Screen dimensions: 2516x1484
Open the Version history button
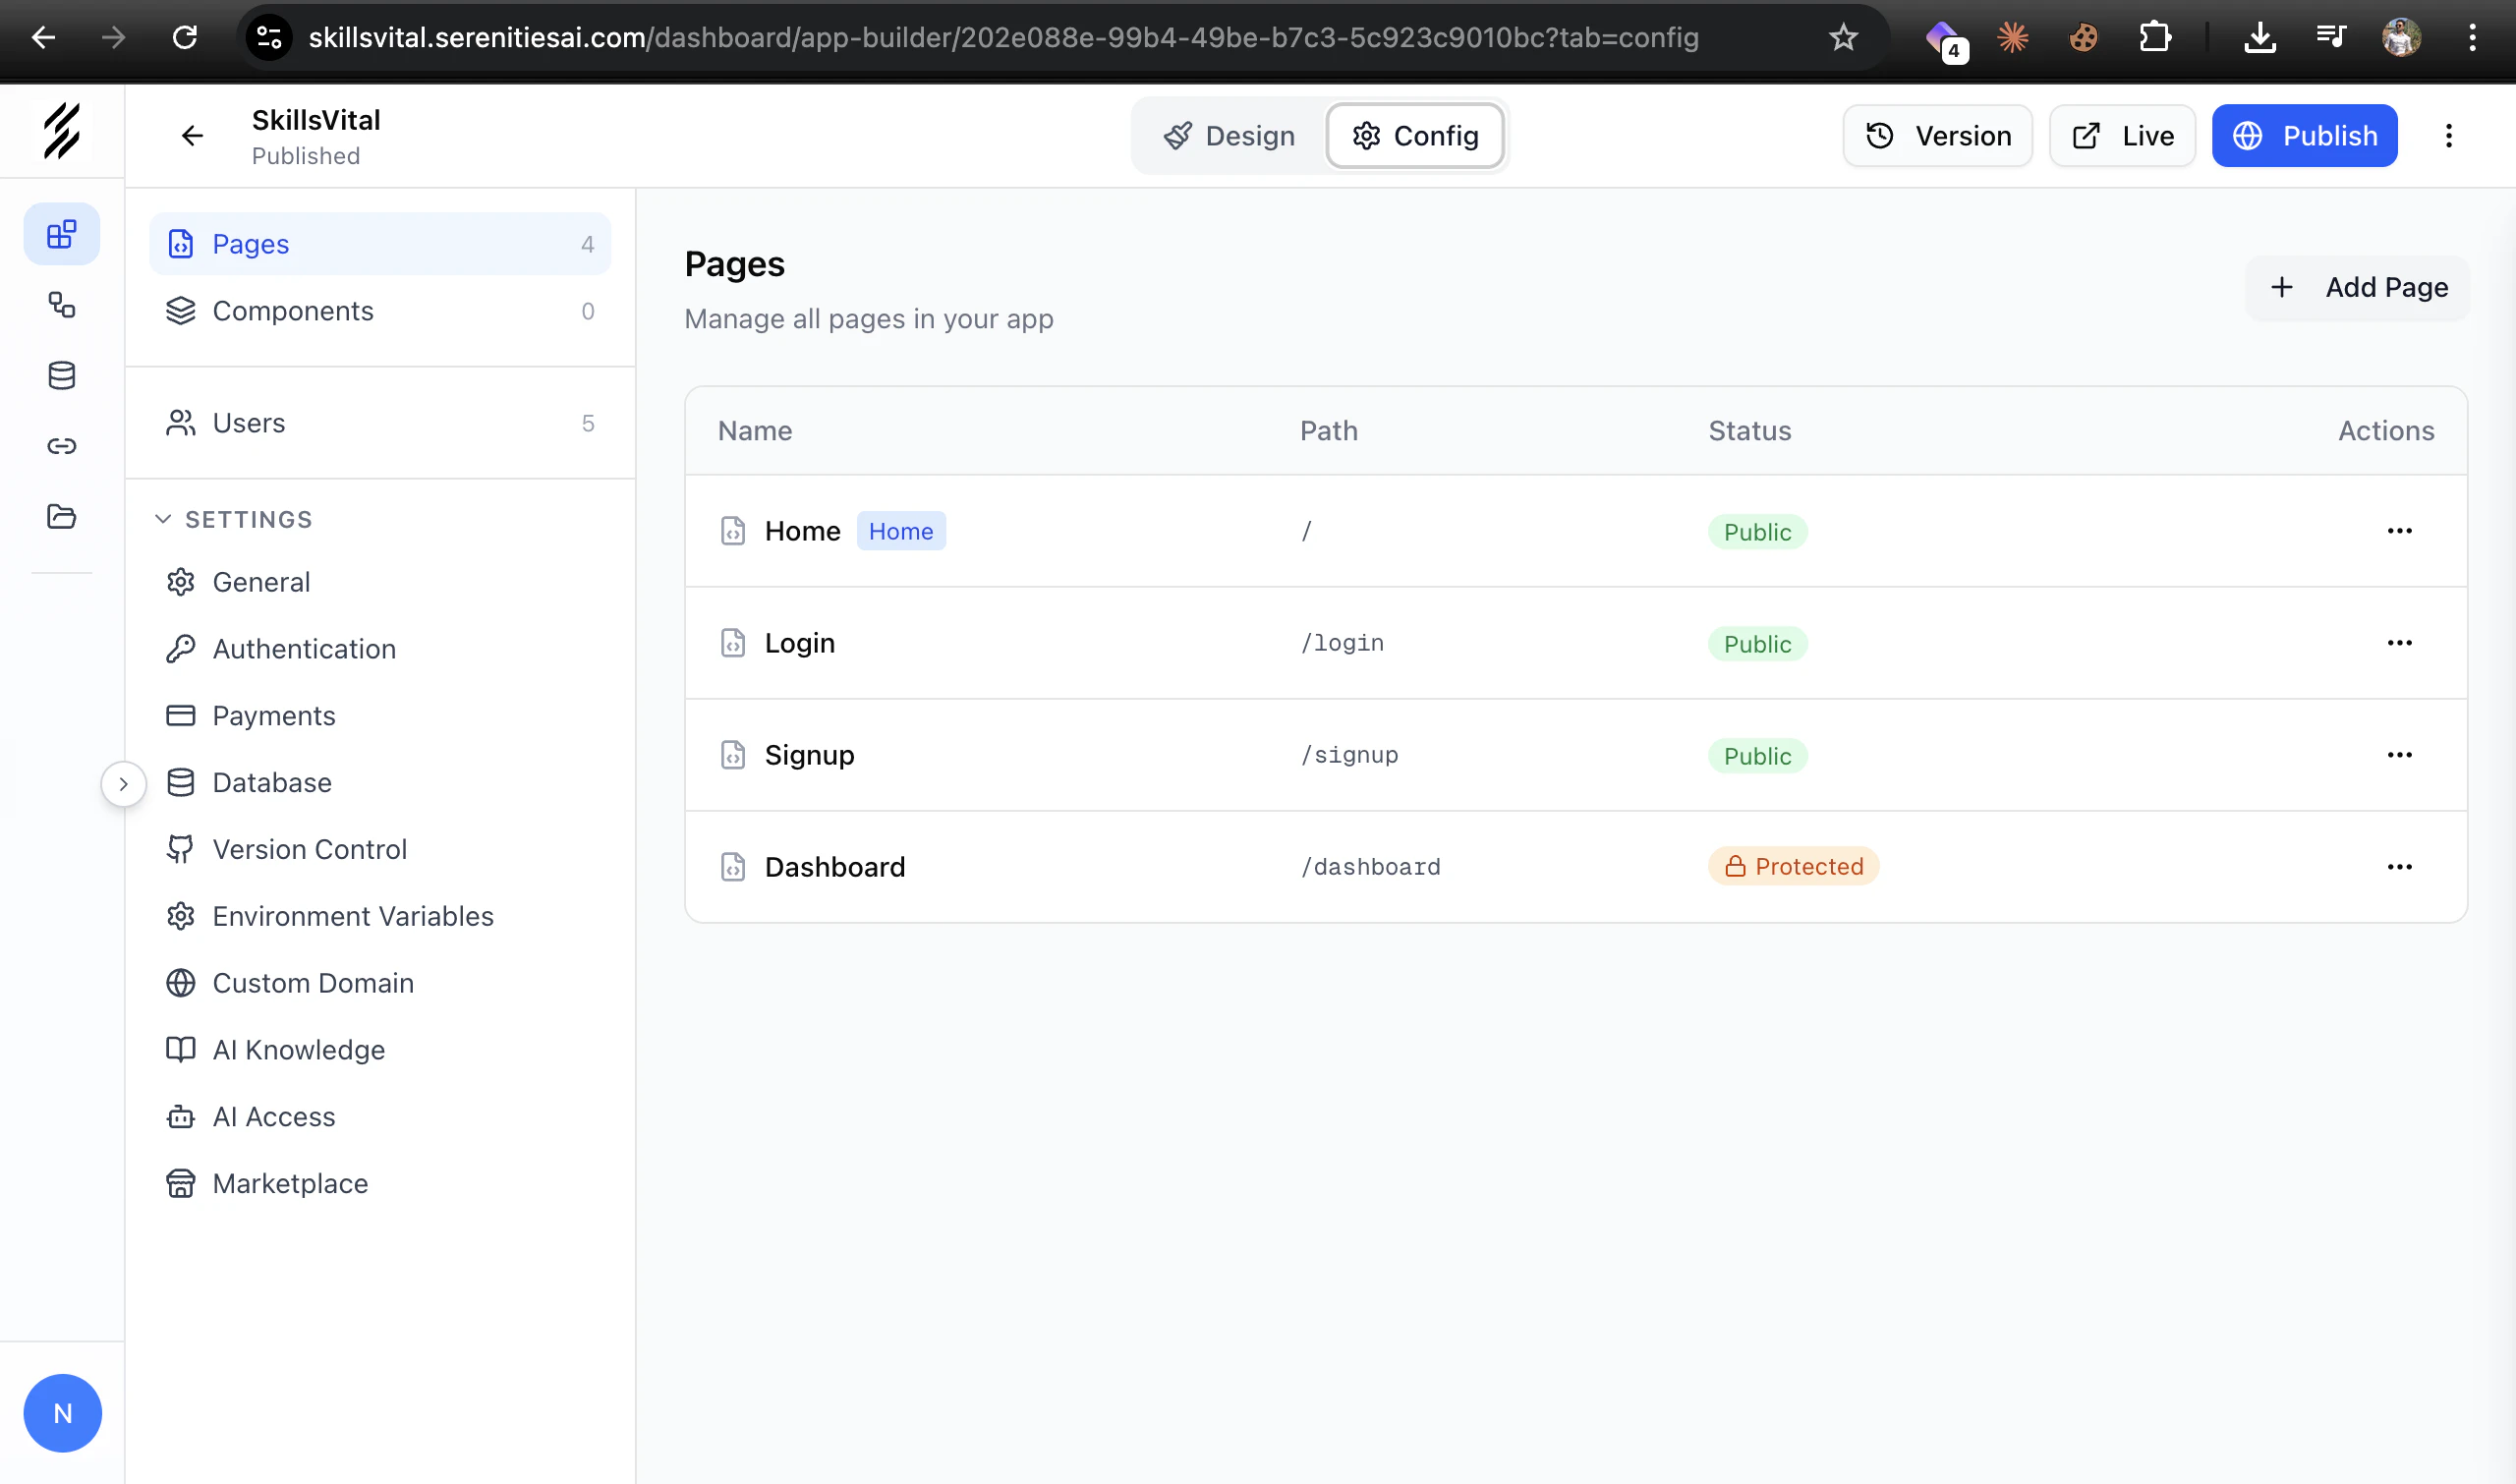coord(1937,136)
